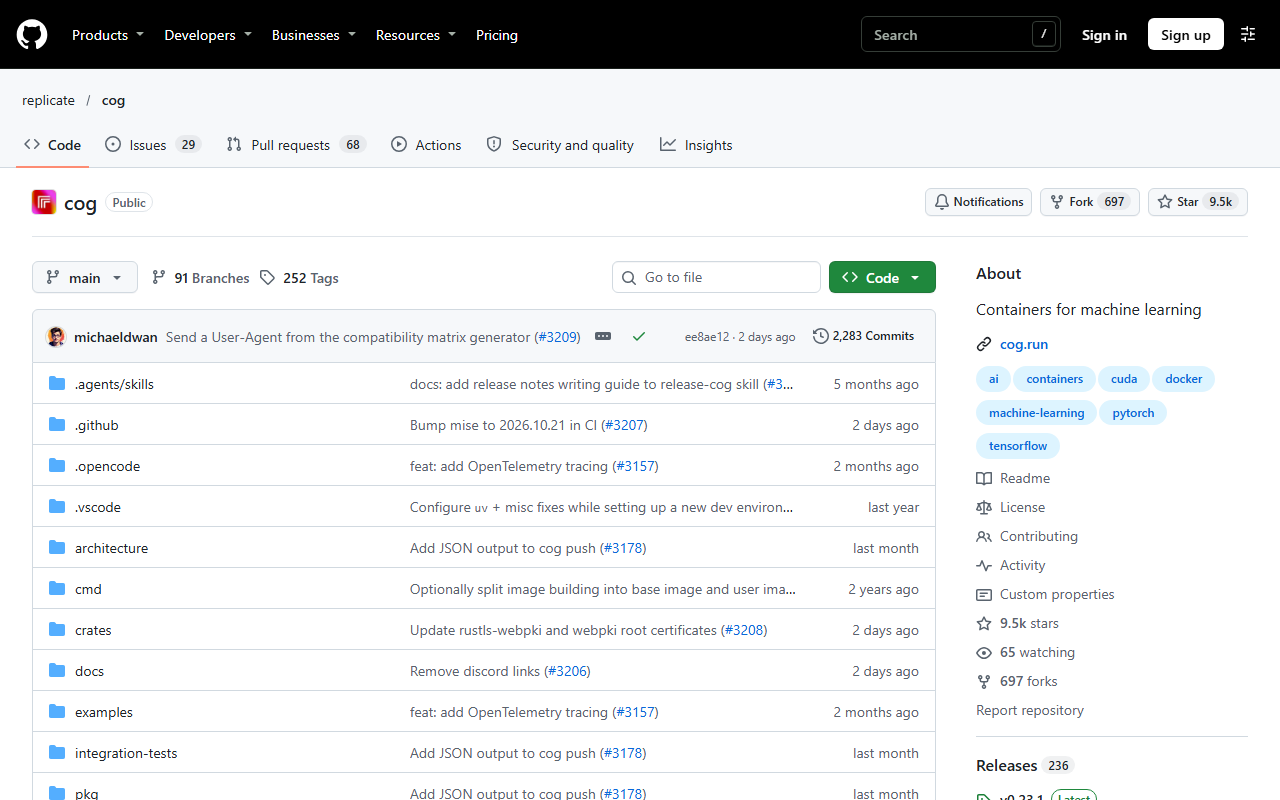Click the License scale icon
The width and height of the screenshot is (1280, 800).
[984, 507]
